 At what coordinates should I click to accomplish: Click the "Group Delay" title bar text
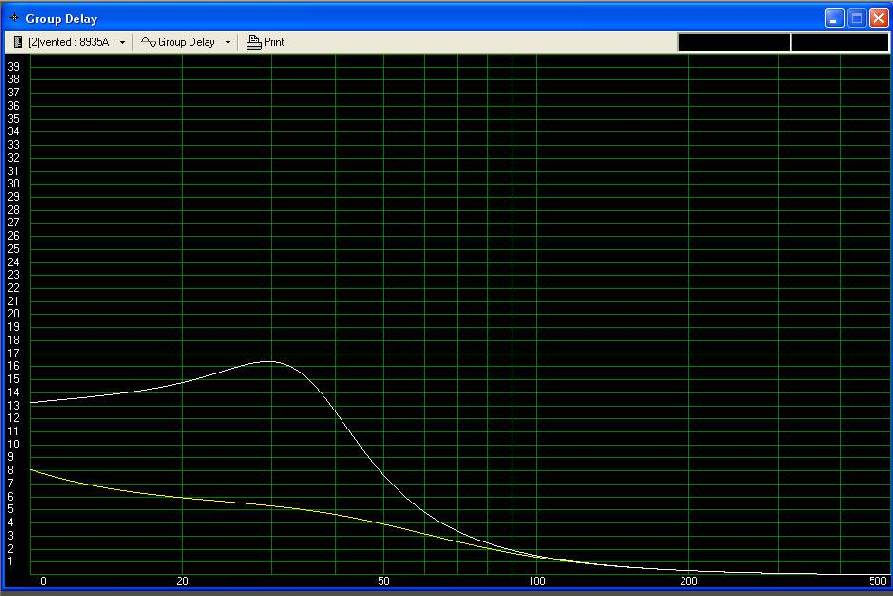point(62,19)
